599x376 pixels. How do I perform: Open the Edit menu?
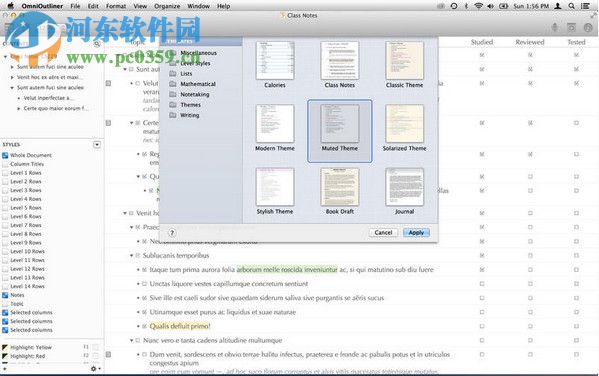click(x=93, y=6)
